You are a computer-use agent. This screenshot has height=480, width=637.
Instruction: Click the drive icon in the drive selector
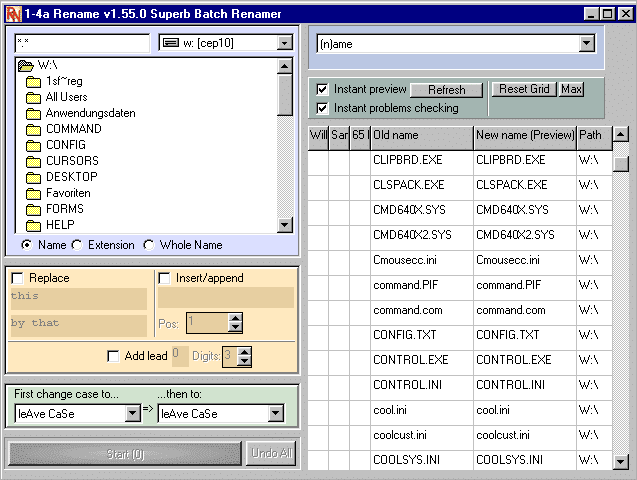171,43
